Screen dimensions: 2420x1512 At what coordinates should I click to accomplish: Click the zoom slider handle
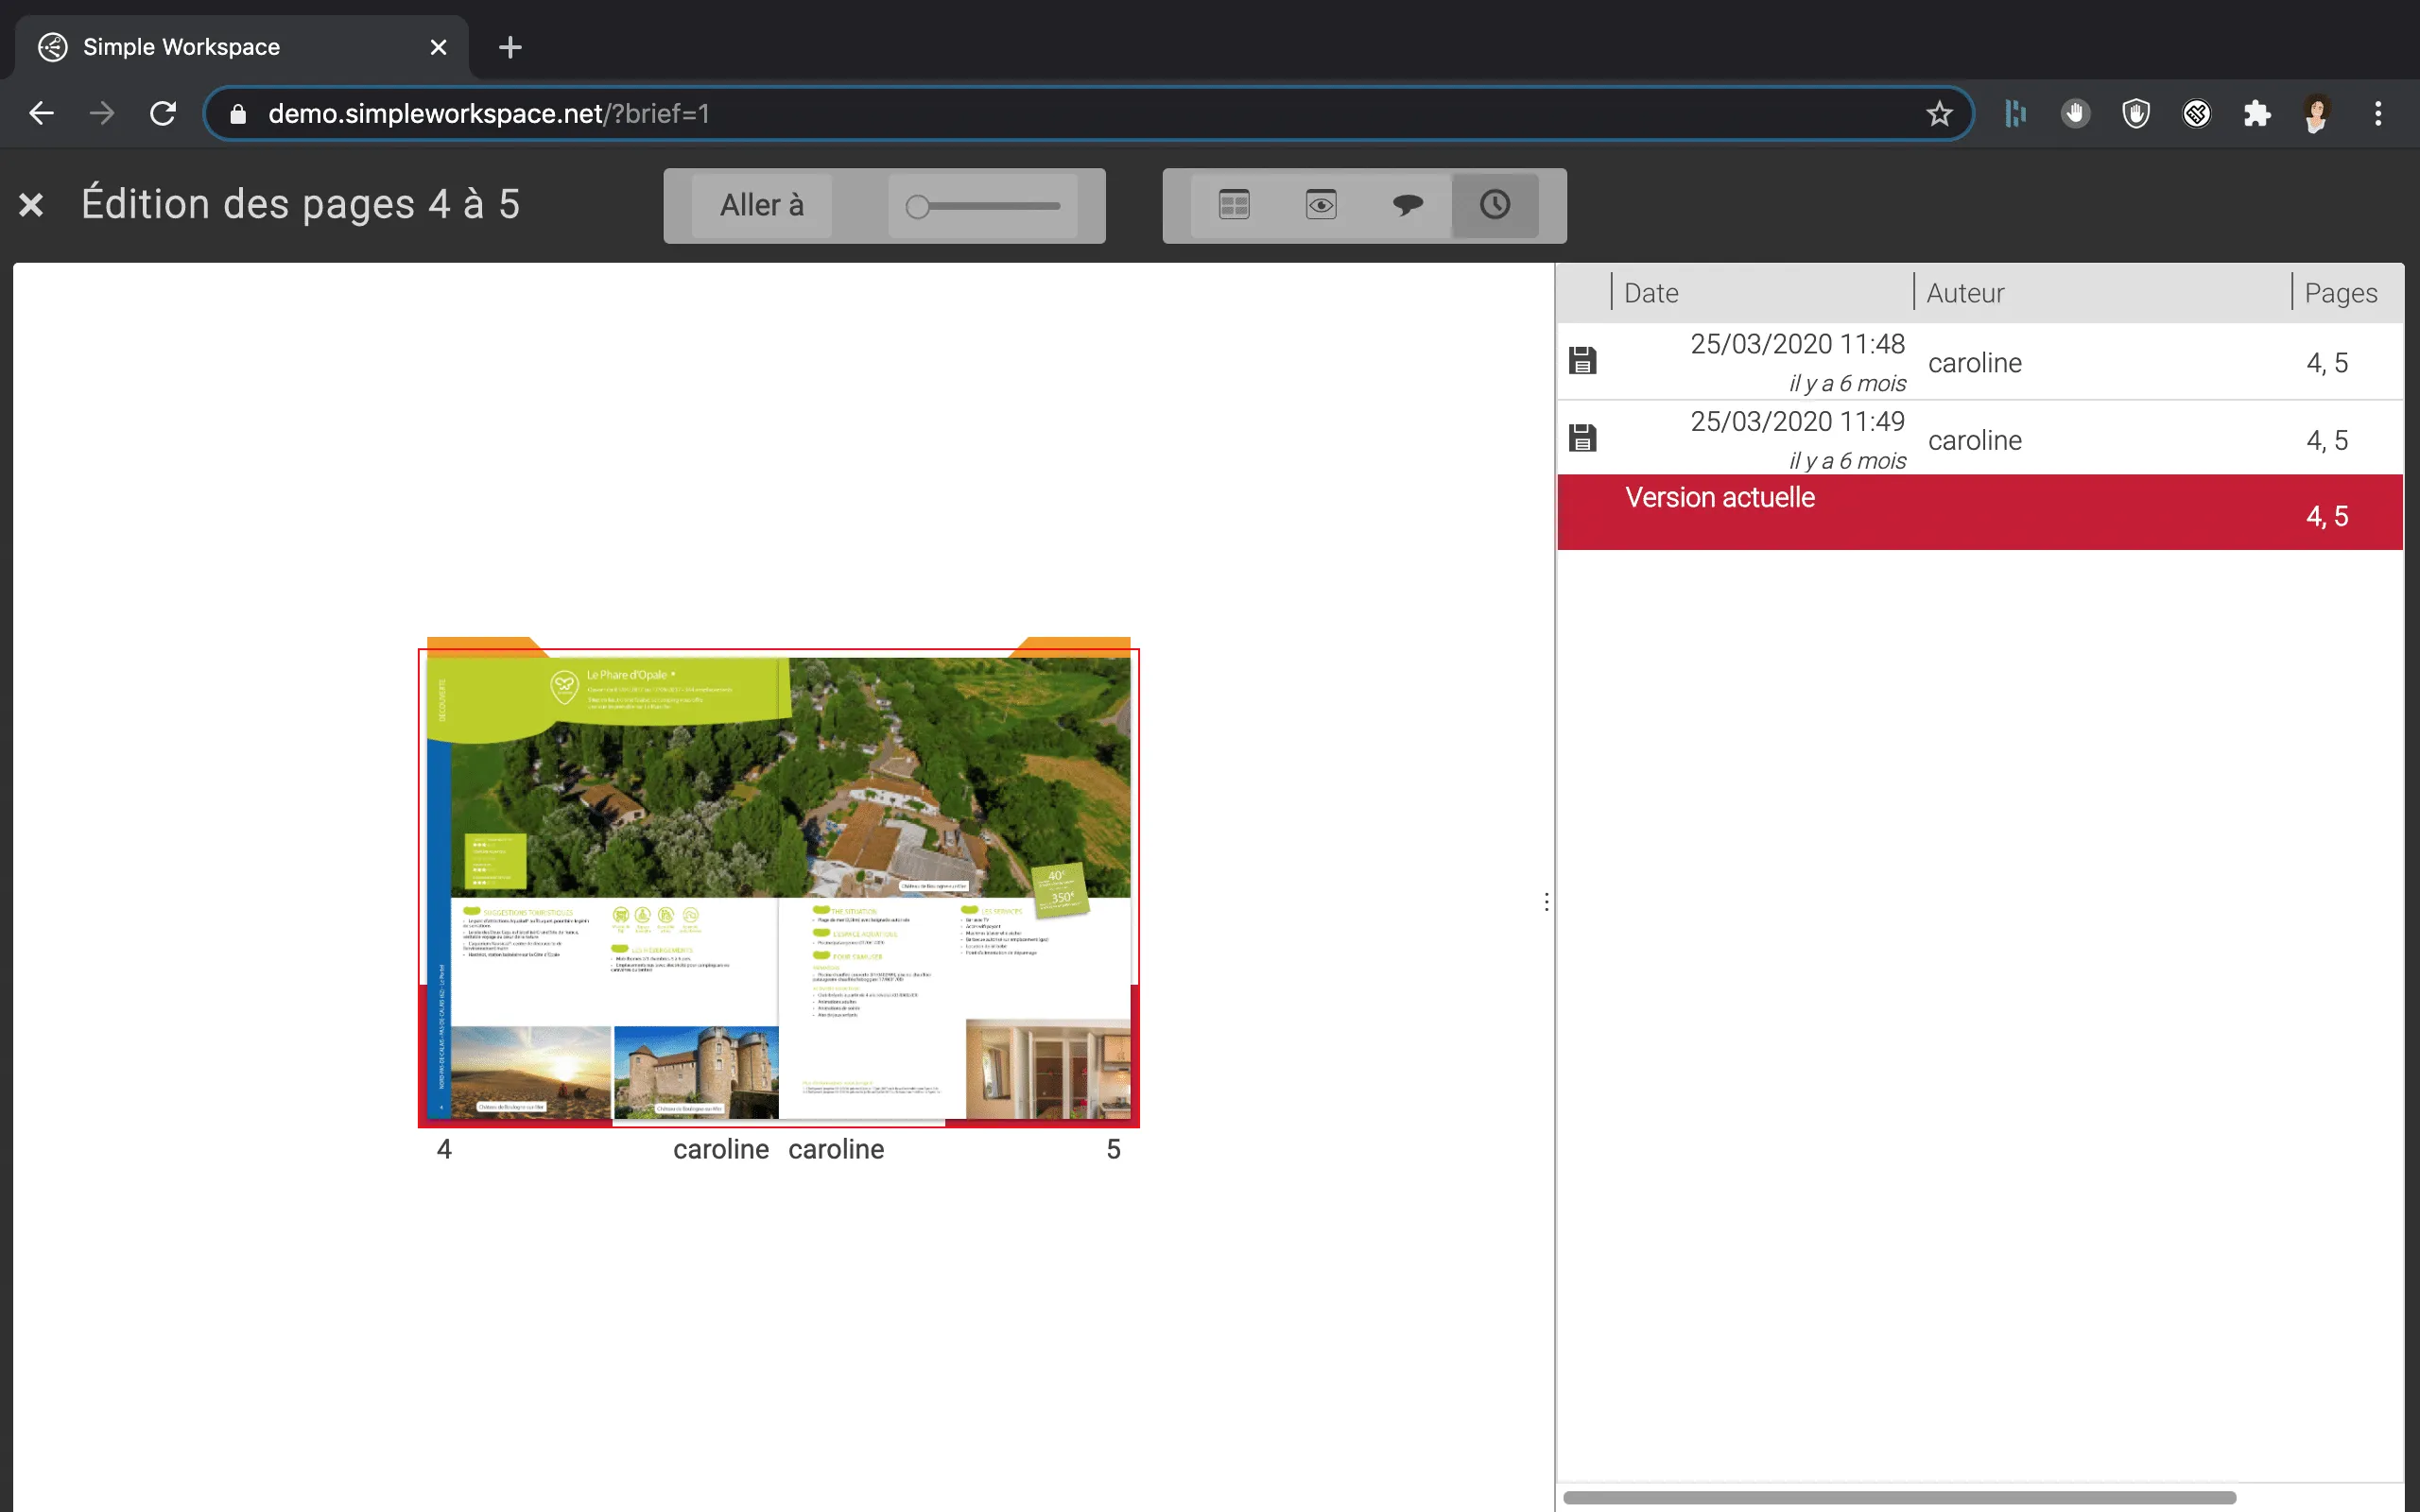tap(917, 207)
